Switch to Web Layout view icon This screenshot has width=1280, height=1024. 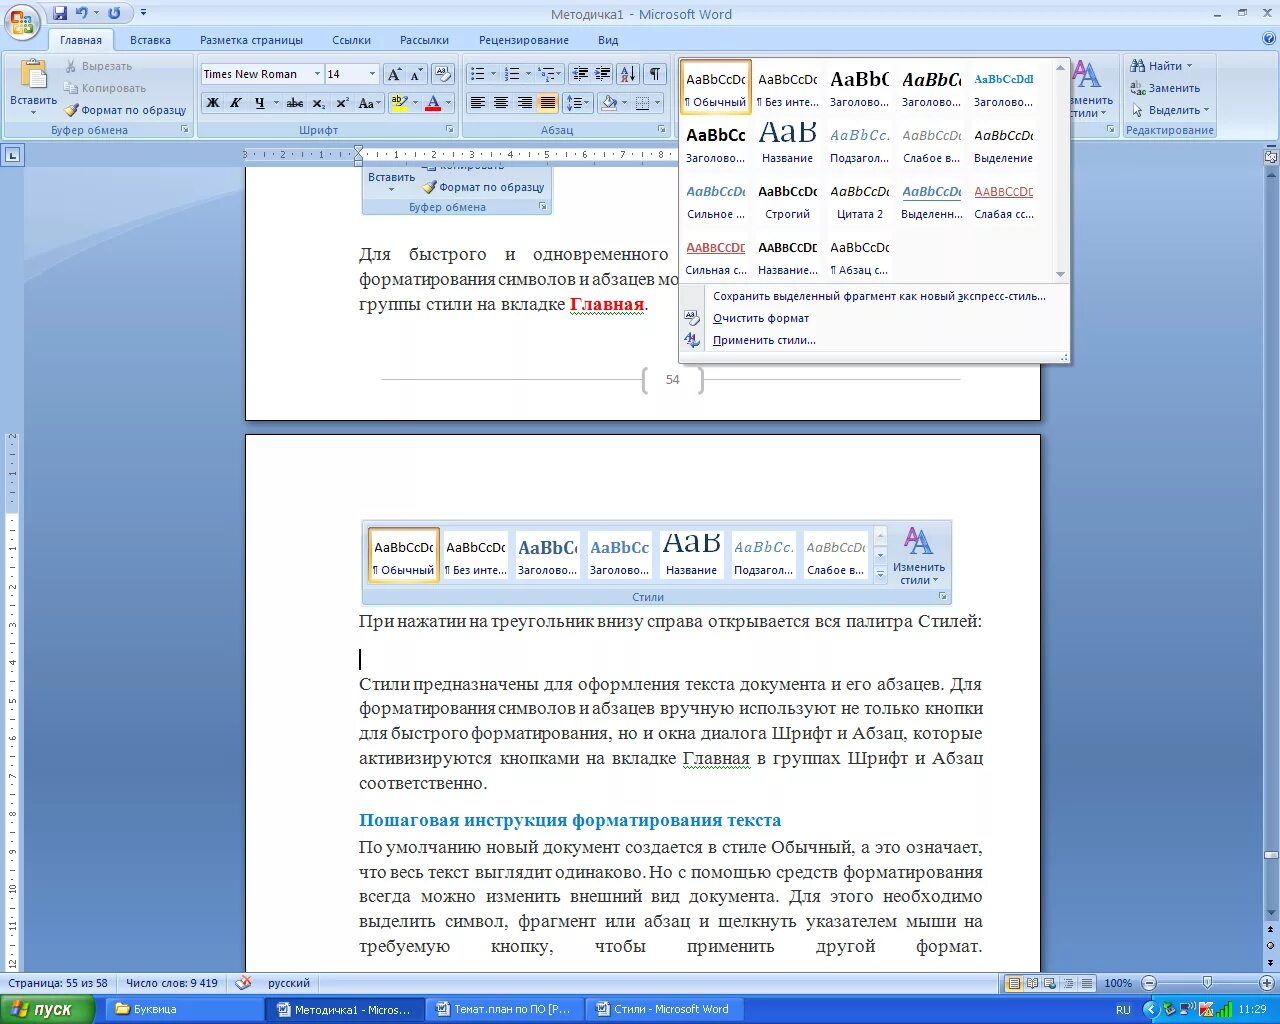pos(1051,983)
